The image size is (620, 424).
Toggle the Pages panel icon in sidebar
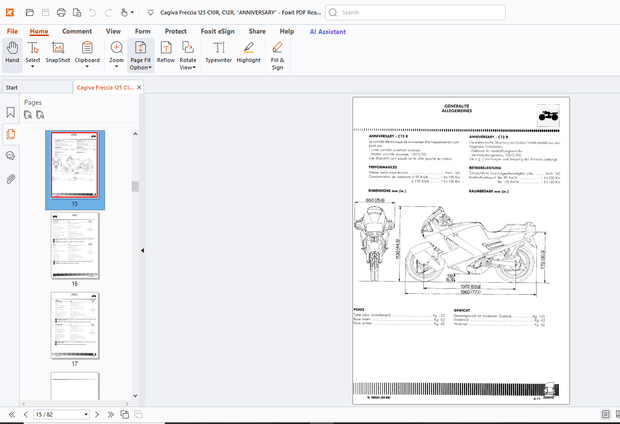pos(11,134)
